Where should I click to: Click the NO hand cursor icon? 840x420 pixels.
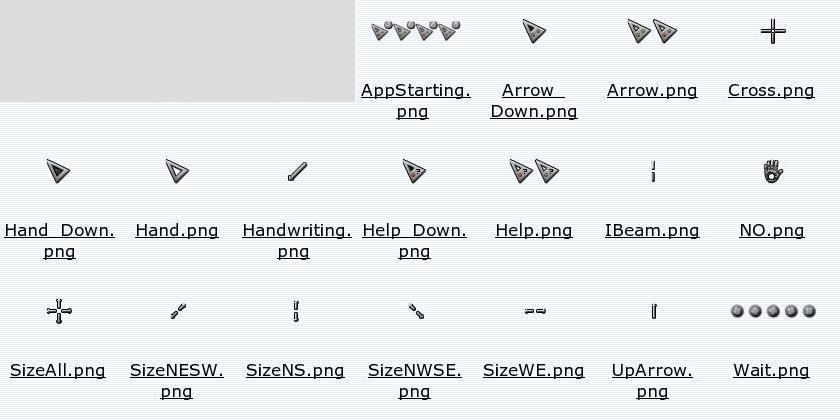773,171
